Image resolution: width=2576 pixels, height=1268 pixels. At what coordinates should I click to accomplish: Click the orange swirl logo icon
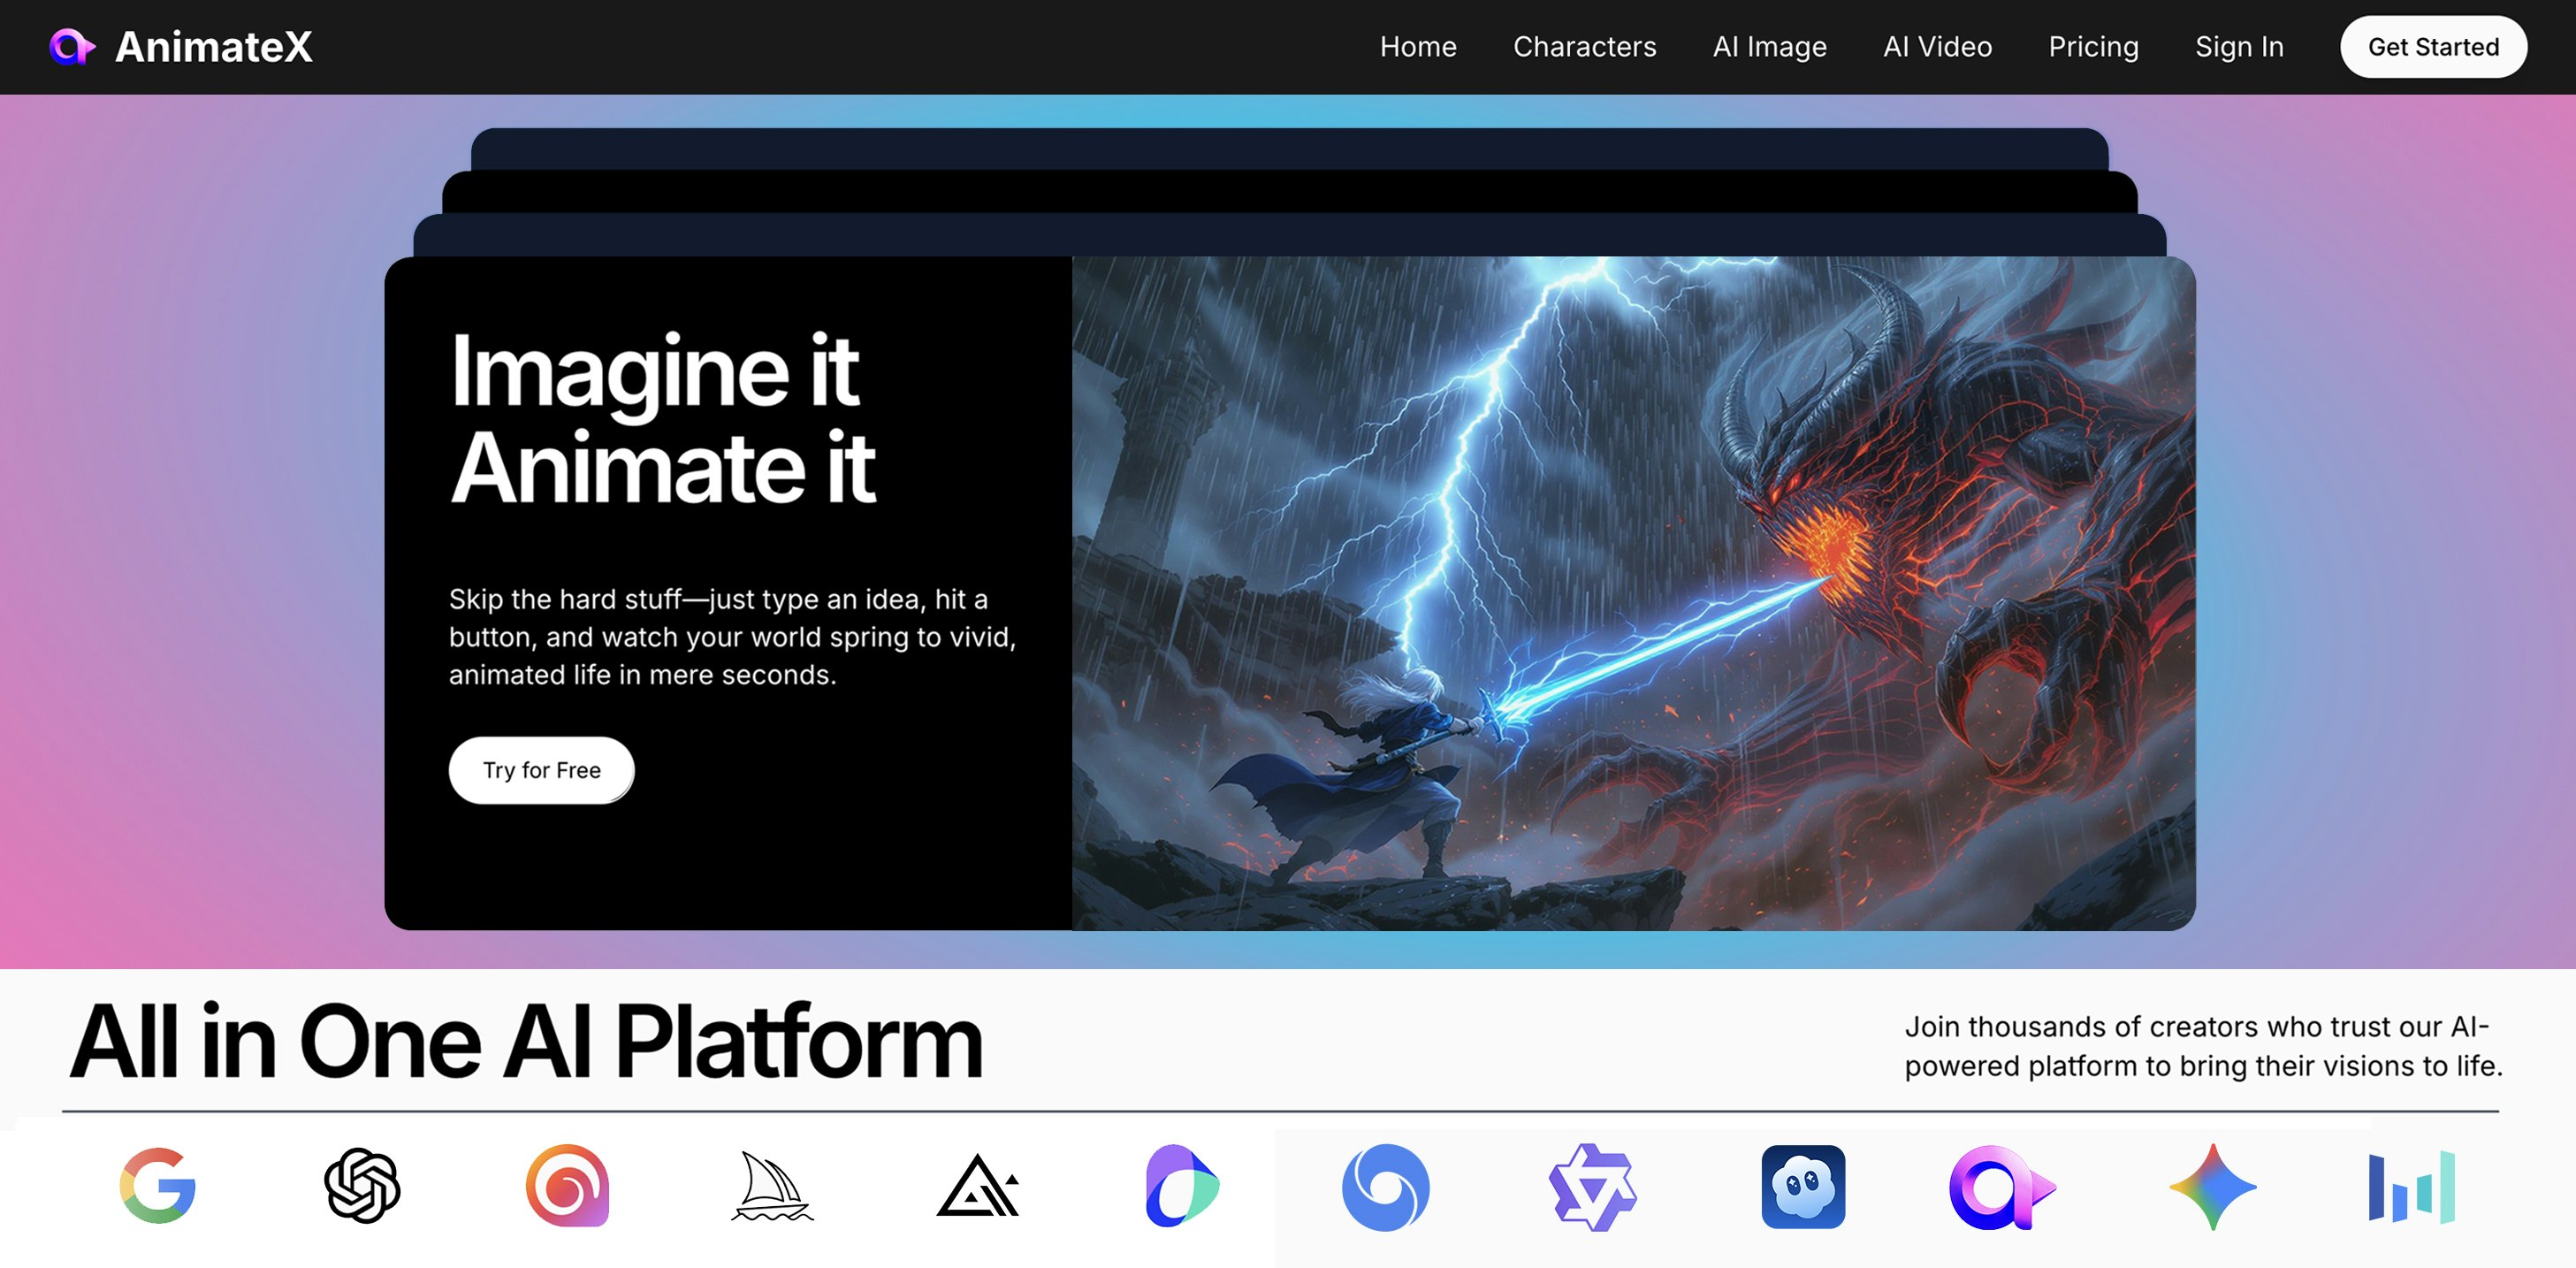pos(567,1186)
